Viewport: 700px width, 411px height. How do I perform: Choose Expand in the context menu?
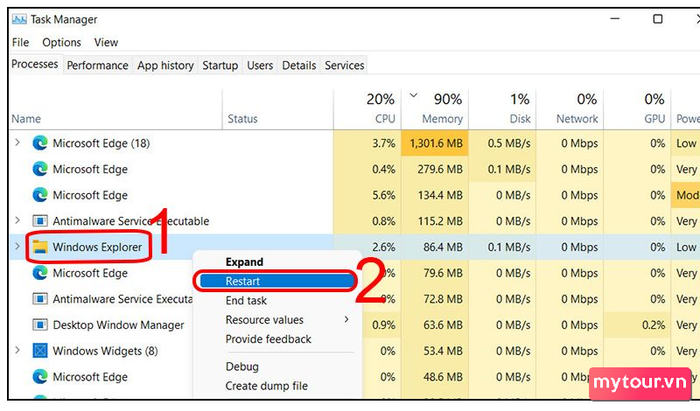tap(244, 262)
